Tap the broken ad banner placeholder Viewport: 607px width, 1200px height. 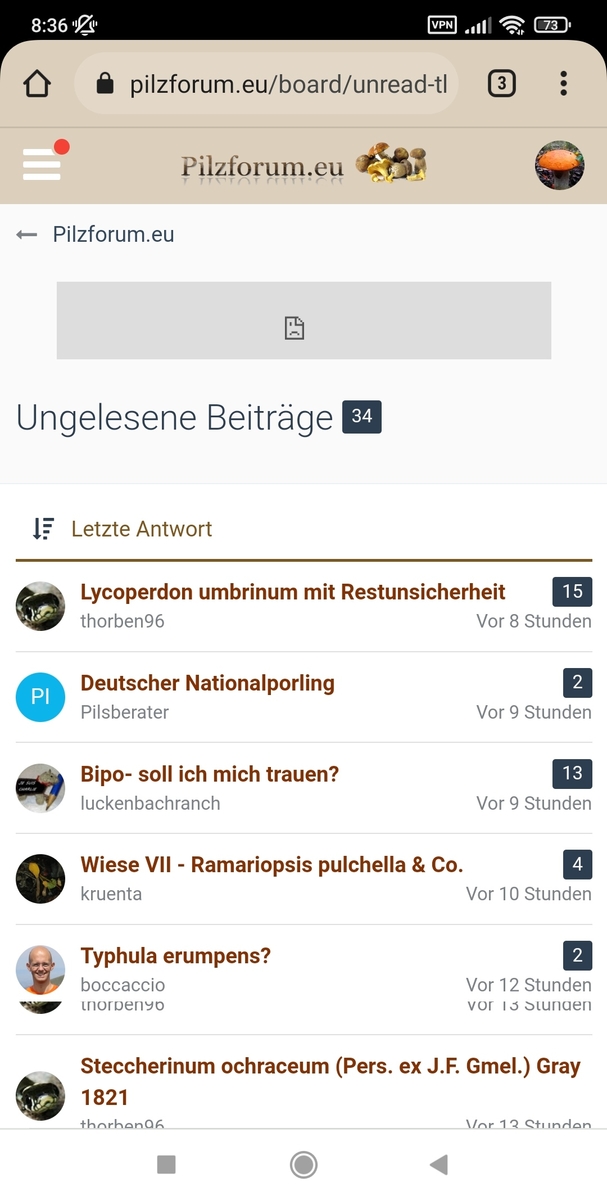(x=303, y=320)
